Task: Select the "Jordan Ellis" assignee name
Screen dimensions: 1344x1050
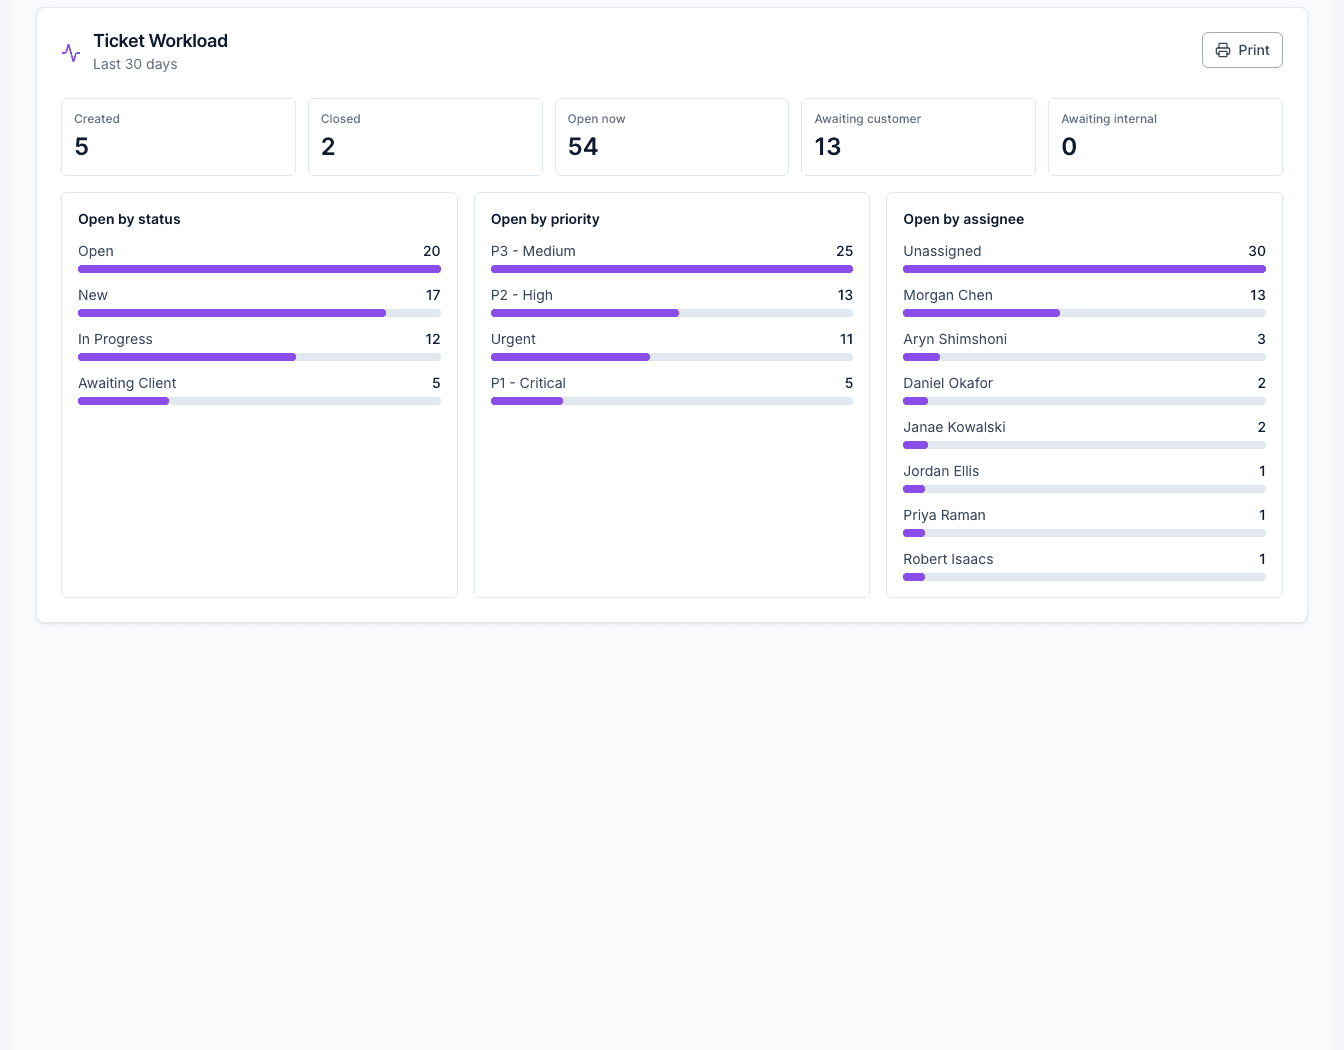Action: pos(941,471)
